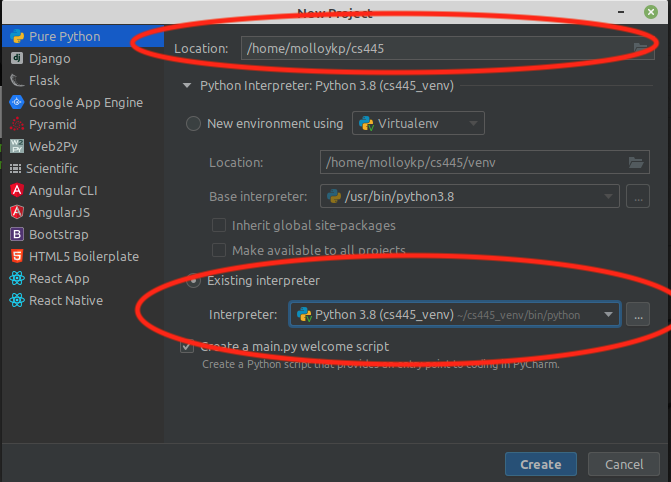The image size is (671, 482).
Task: Click the Create button
Action: click(540, 464)
